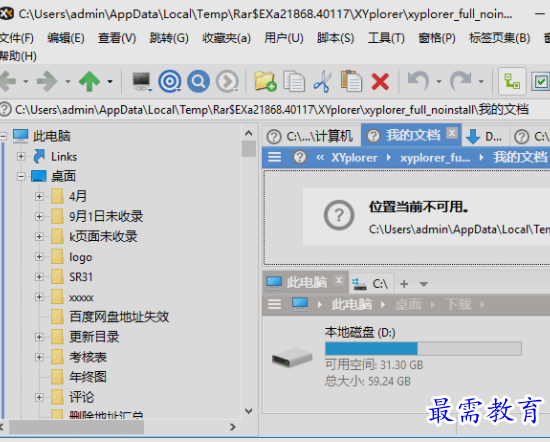The width and height of the screenshot is (550, 442).
Task: Go up one folder level with green arrow
Action: pos(89,81)
